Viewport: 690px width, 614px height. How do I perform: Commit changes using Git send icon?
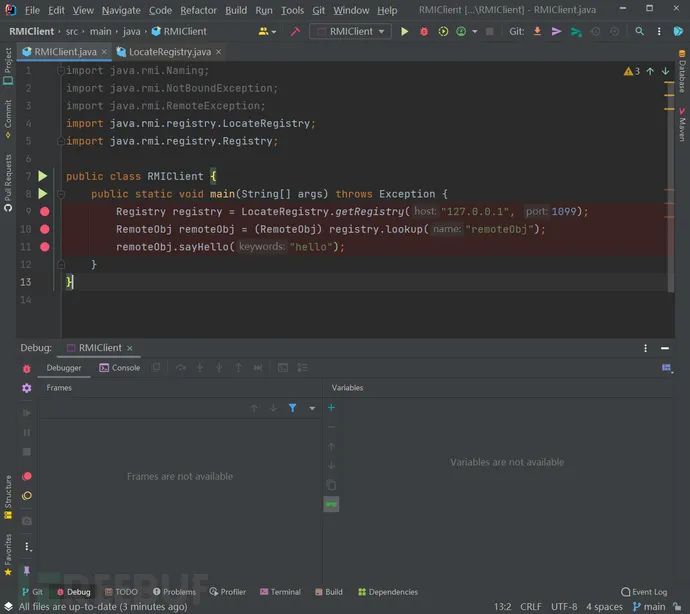coord(556,32)
